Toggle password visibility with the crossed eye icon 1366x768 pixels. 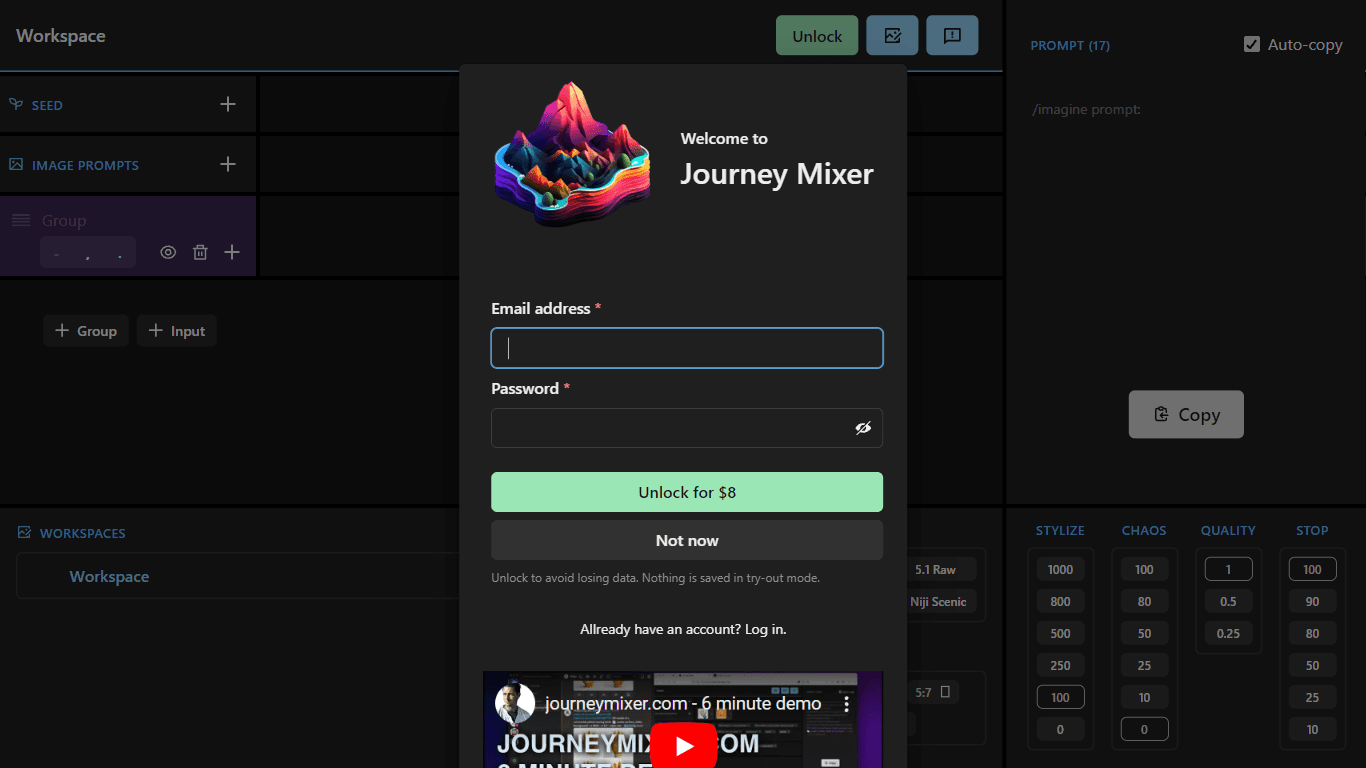pos(863,428)
